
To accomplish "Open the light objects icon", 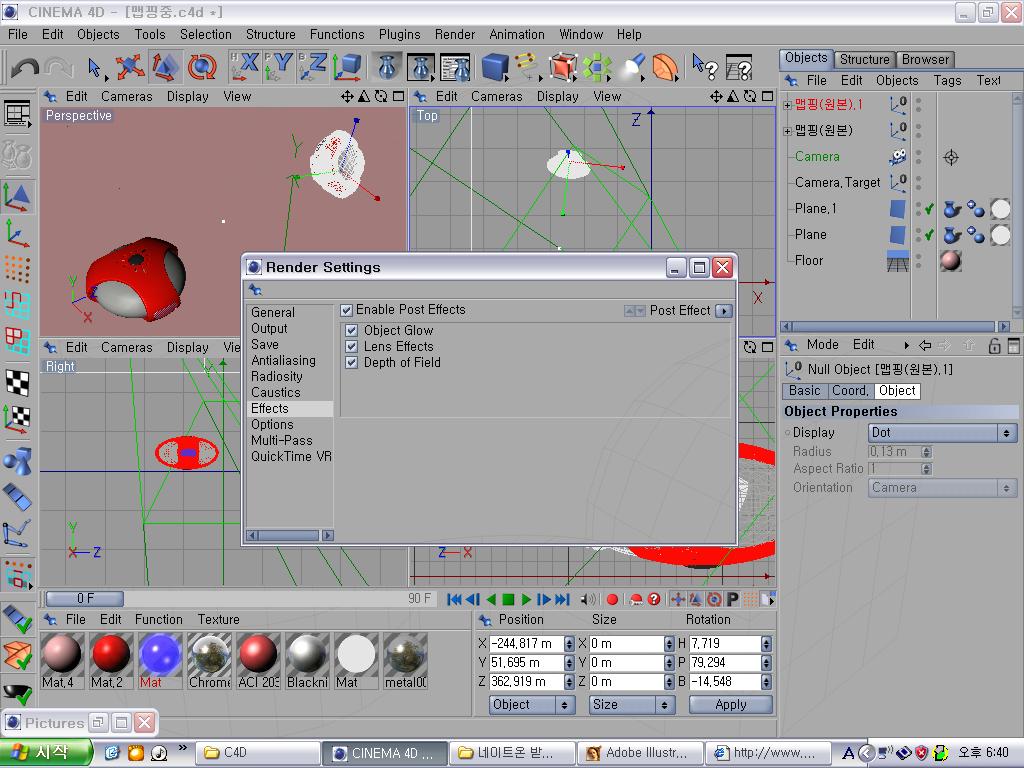I will [631, 67].
